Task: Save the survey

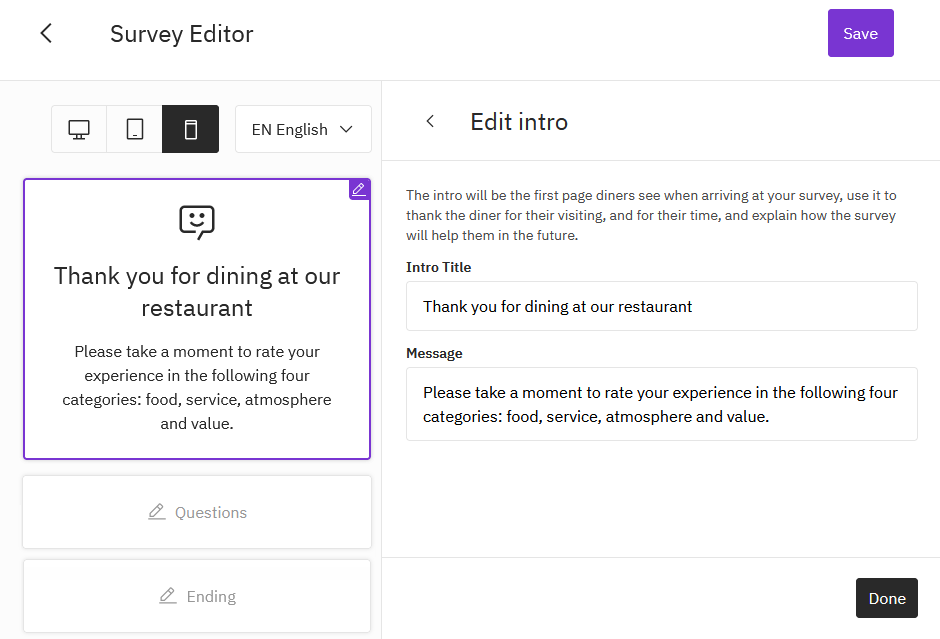Action: pos(860,33)
